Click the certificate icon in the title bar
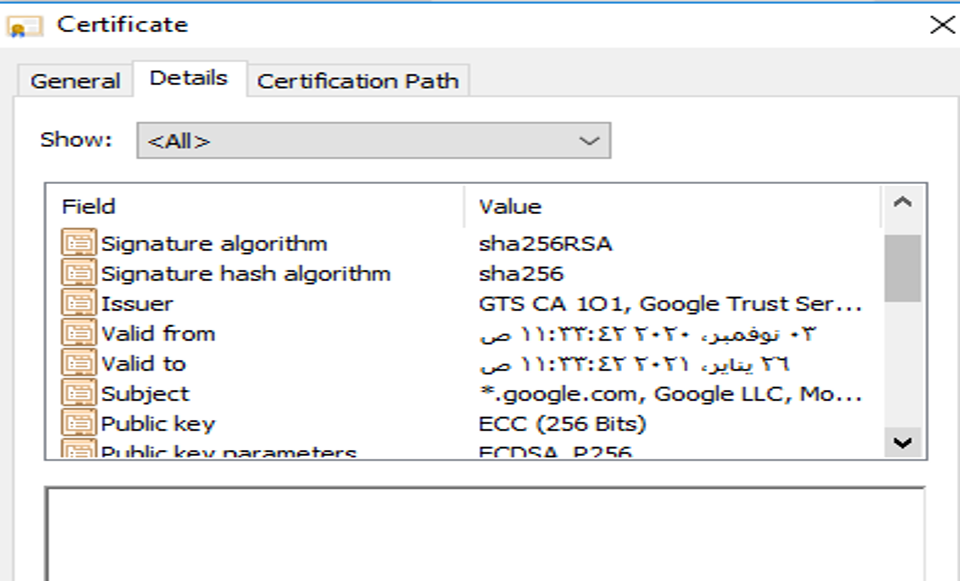Viewport: 960px width, 581px height. click(x=22, y=23)
